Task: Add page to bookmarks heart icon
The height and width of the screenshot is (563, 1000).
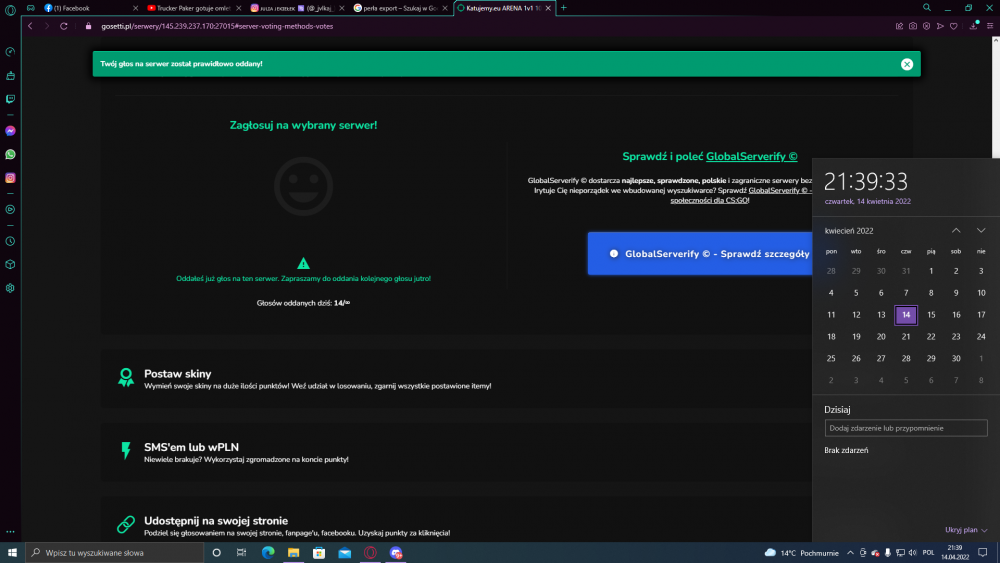Action: 953,26
